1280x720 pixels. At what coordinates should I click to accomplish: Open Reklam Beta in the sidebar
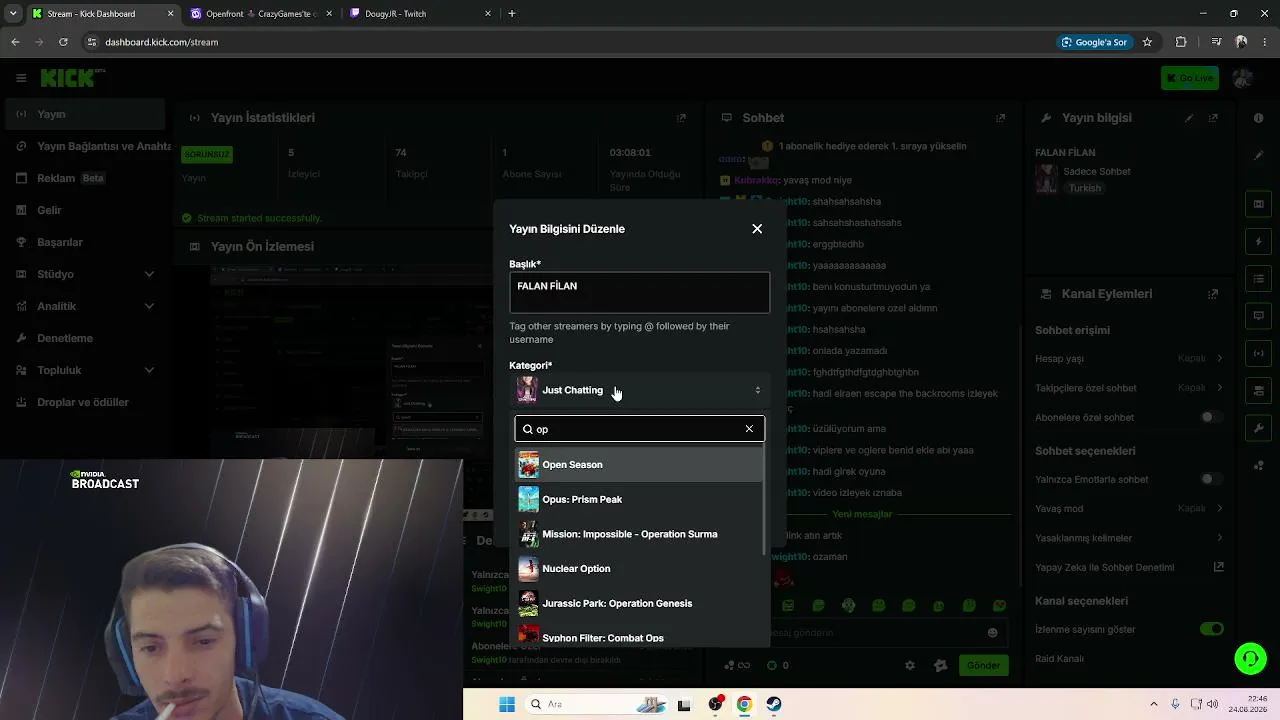(84, 178)
